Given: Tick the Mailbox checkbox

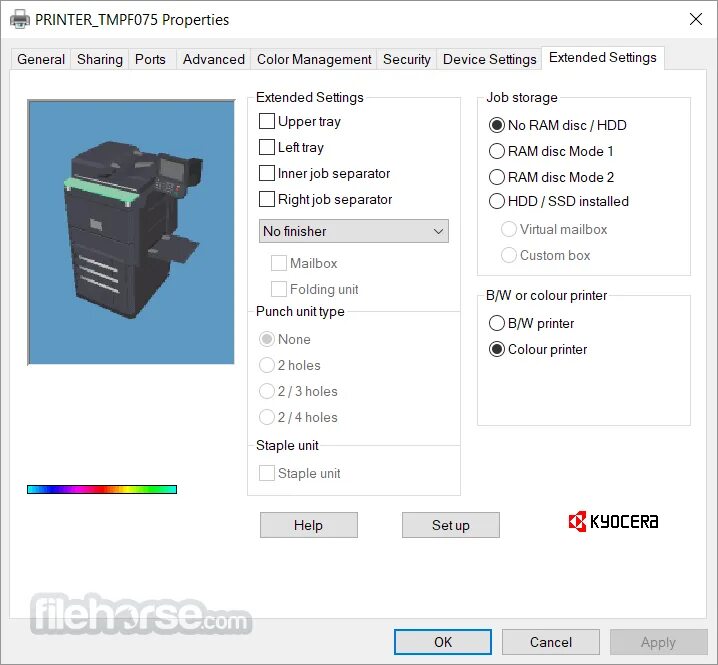Looking at the screenshot, I should pyautogui.click(x=278, y=263).
